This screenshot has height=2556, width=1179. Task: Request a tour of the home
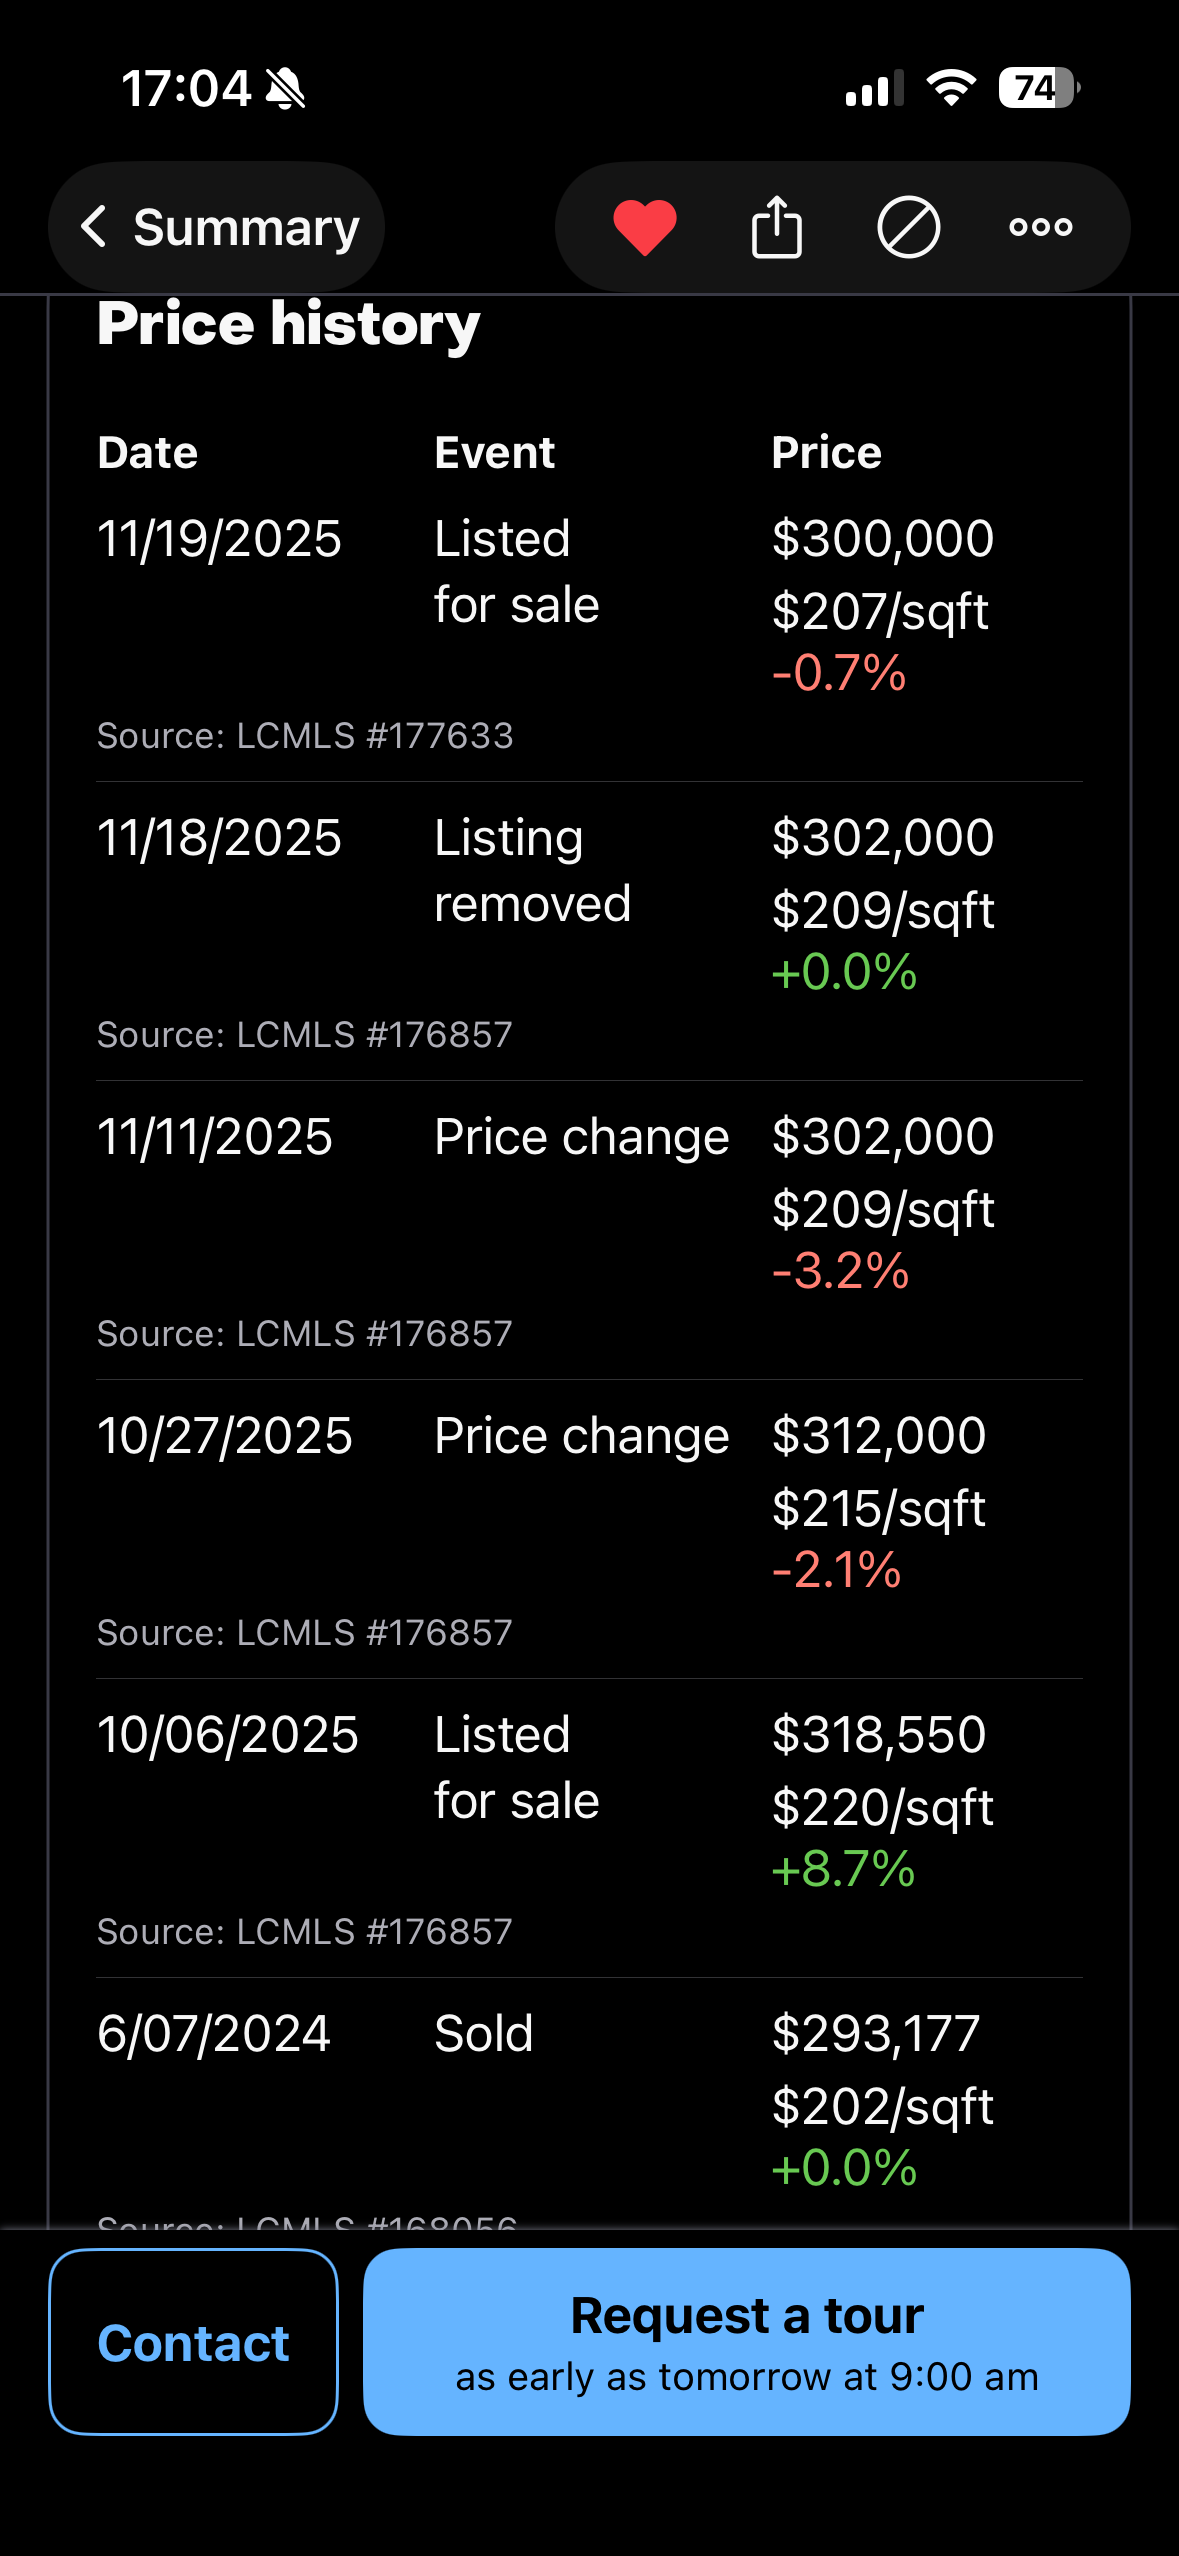click(746, 2341)
